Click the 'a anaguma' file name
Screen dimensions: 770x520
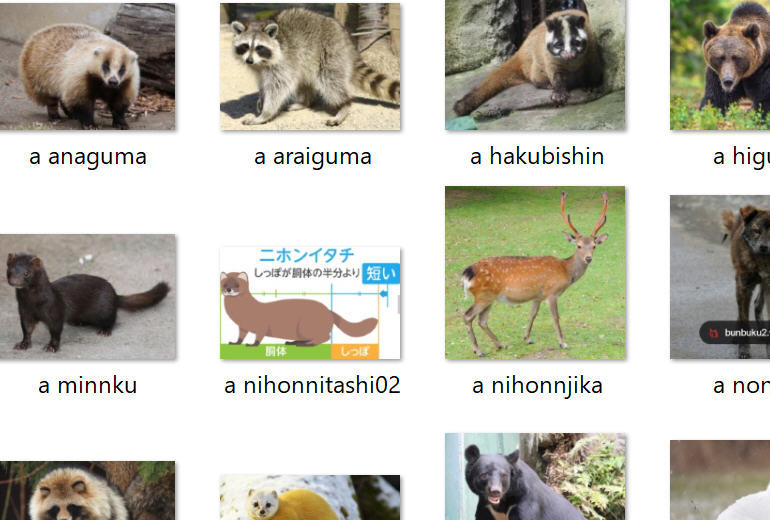coord(88,157)
